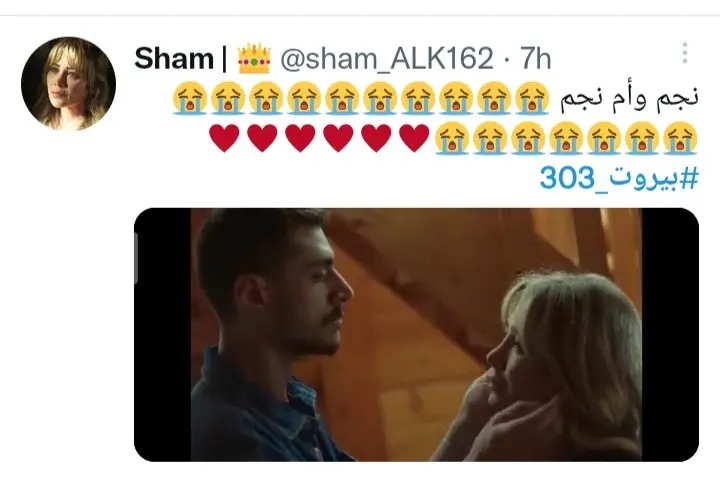Open Sham's round profile avatar

coord(68,84)
